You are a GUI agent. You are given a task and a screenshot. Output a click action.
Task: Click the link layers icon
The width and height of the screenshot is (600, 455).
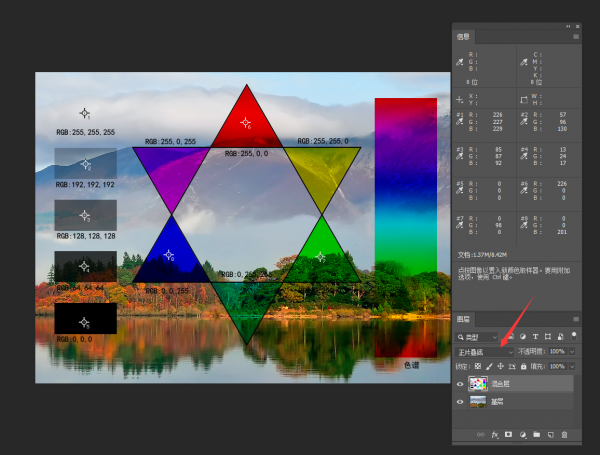(x=480, y=435)
